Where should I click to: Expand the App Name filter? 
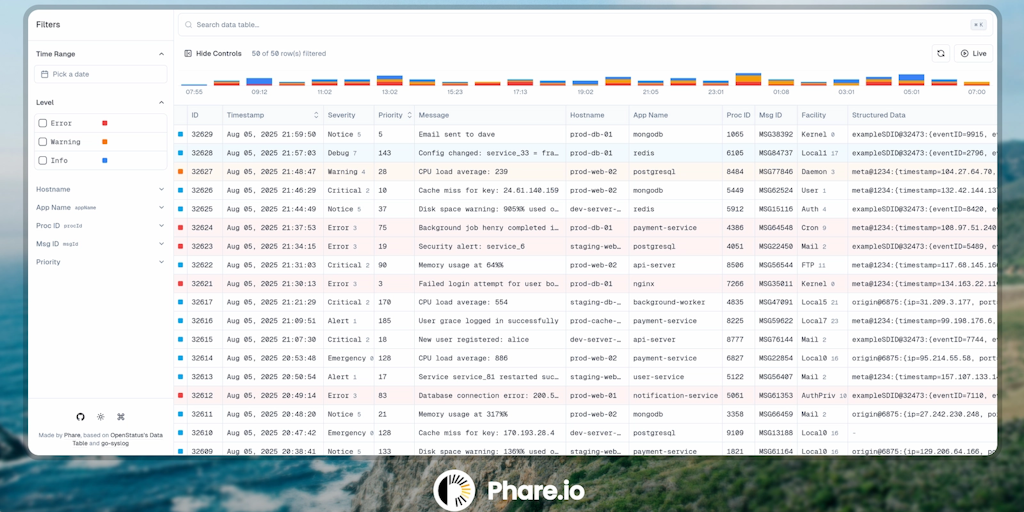[x=161, y=207]
